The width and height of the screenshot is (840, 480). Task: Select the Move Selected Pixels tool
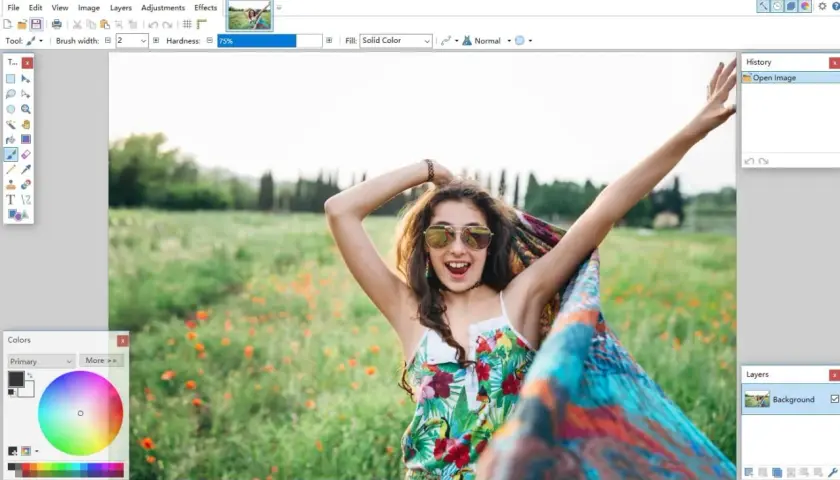pos(26,79)
